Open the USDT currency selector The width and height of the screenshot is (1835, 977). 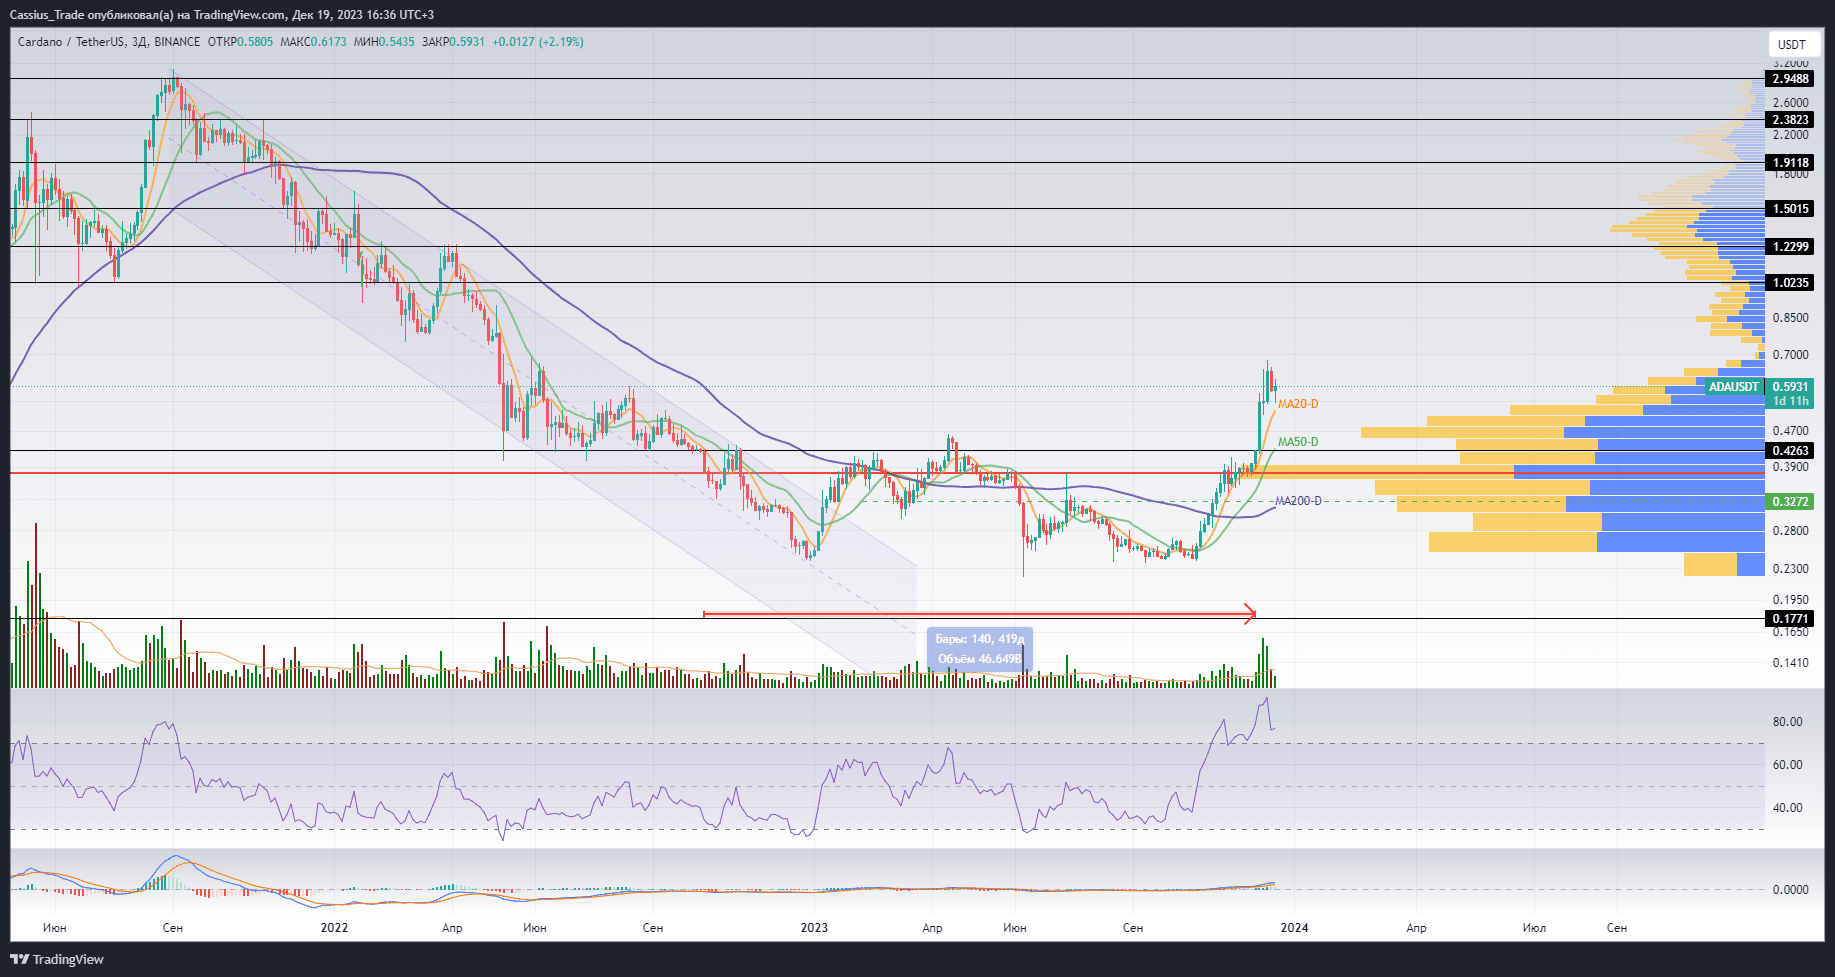[1791, 44]
